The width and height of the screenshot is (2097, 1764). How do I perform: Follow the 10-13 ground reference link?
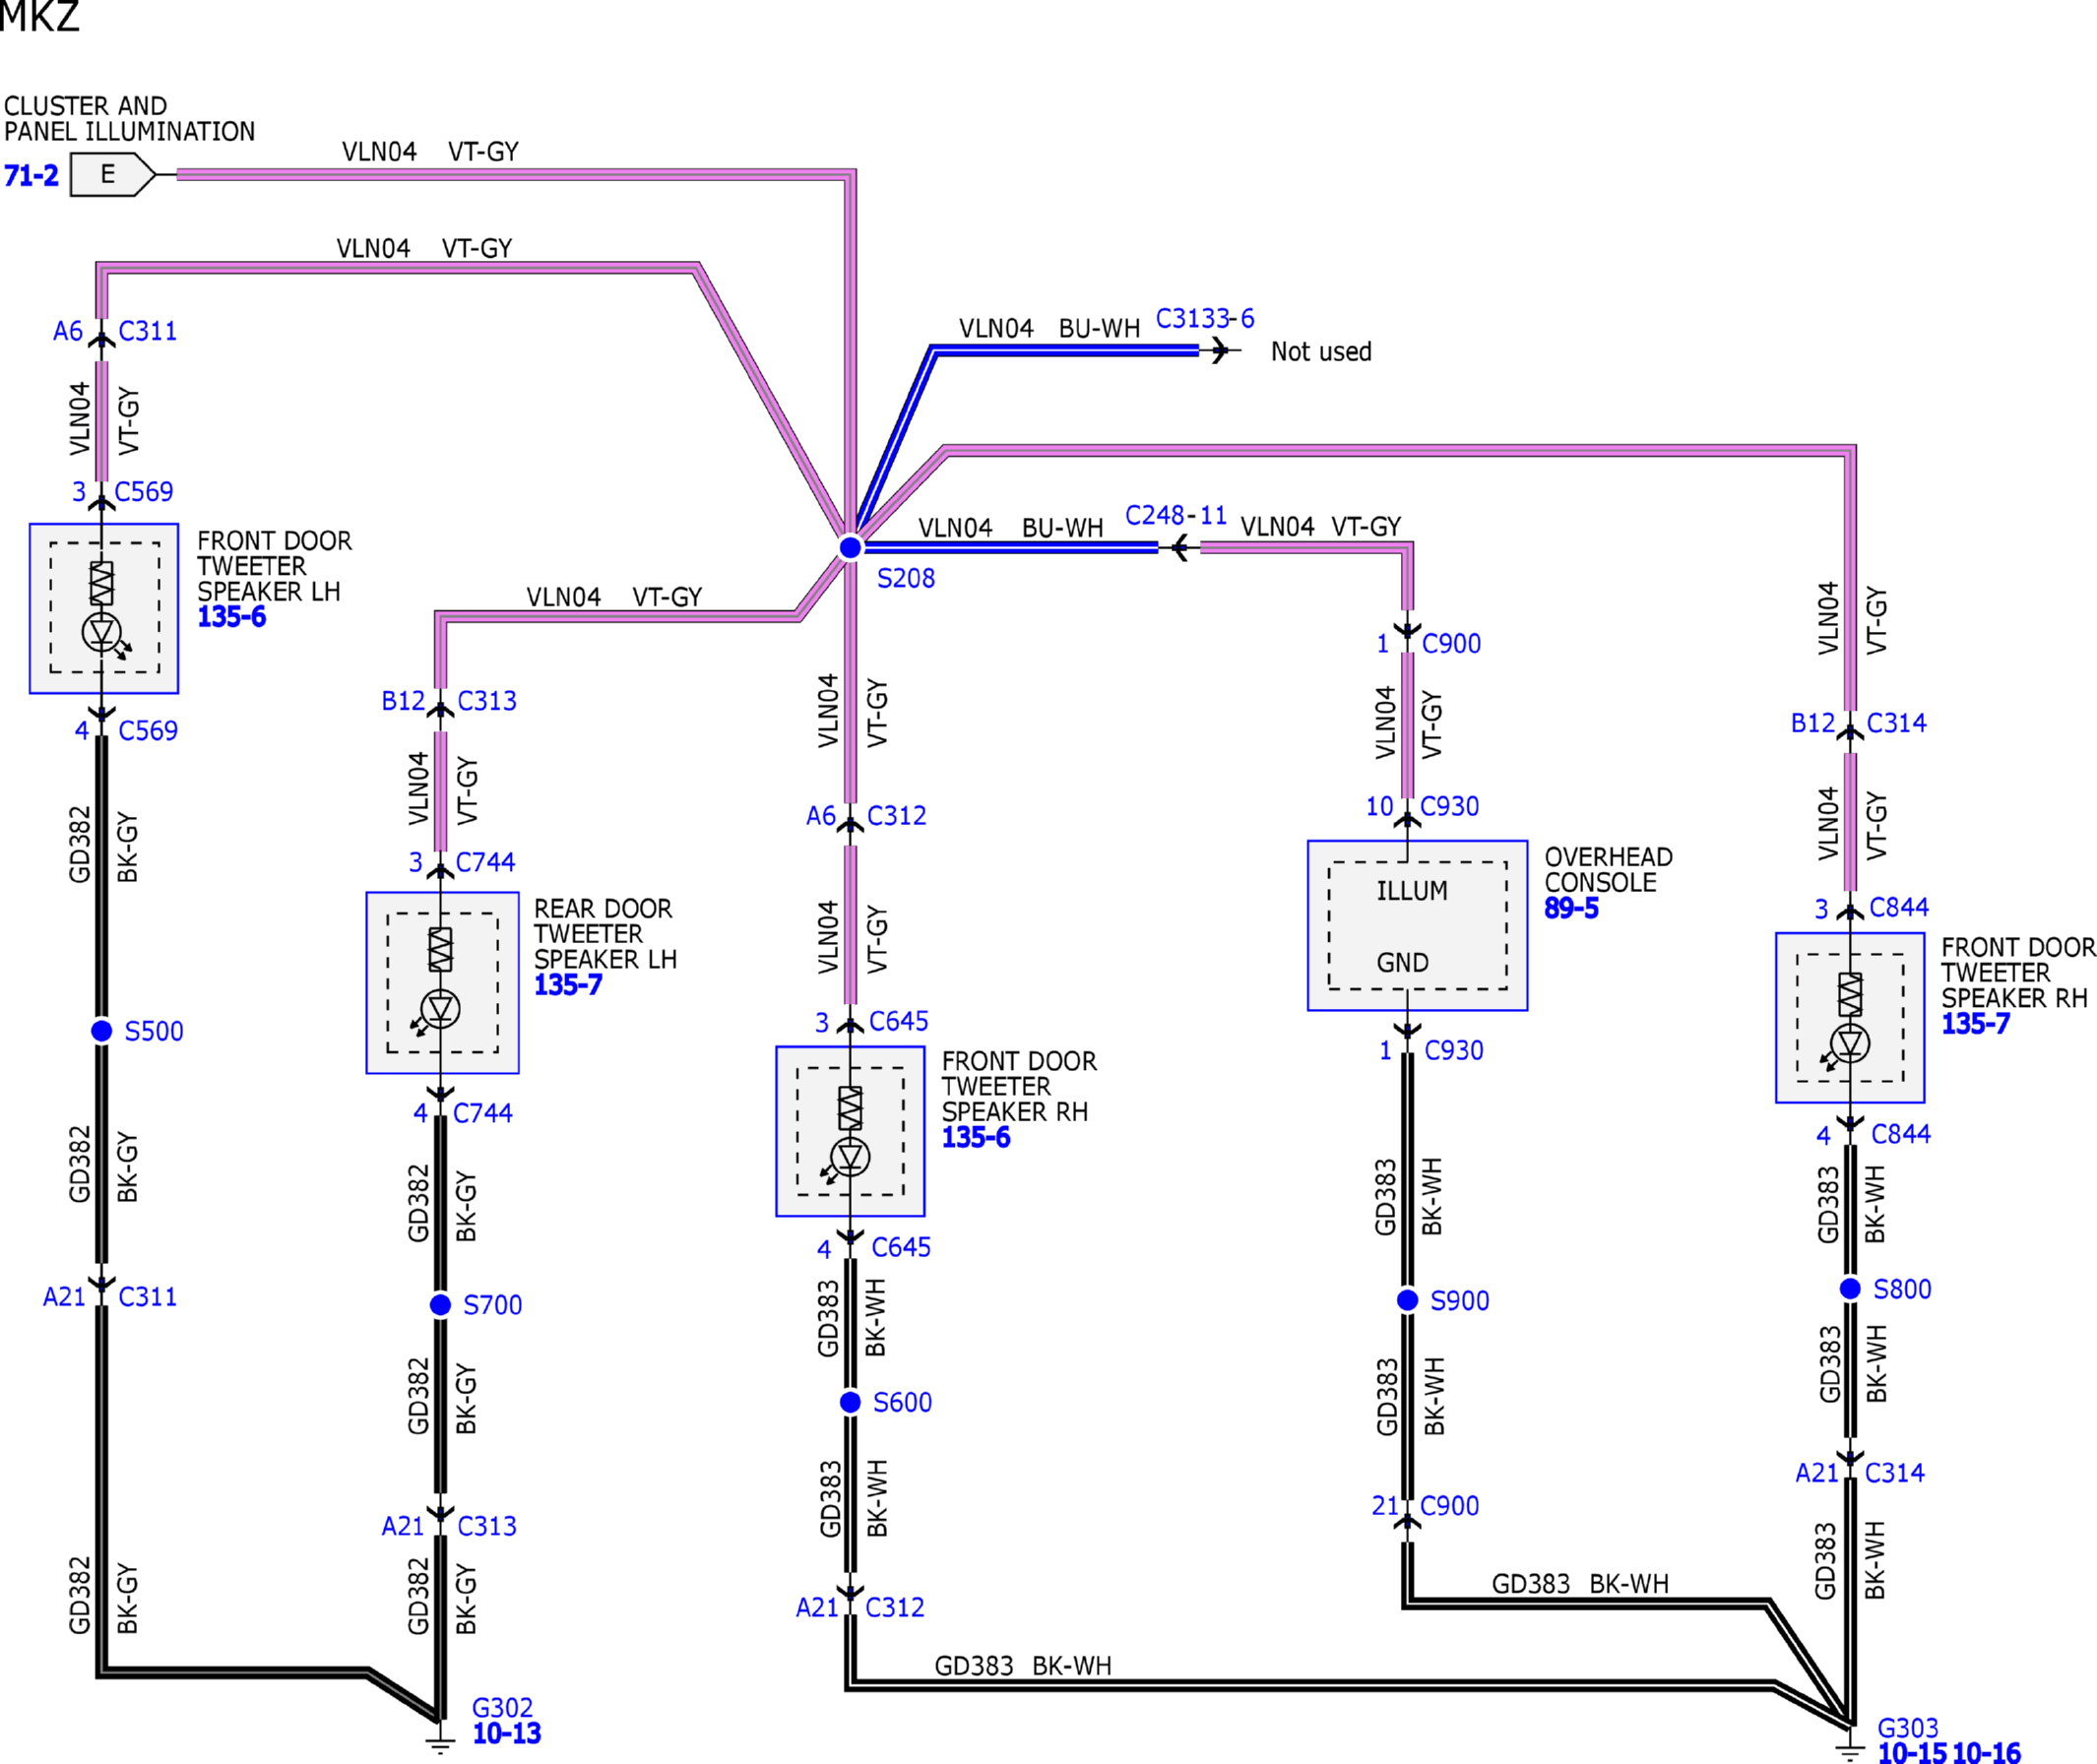[x=507, y=1733]
